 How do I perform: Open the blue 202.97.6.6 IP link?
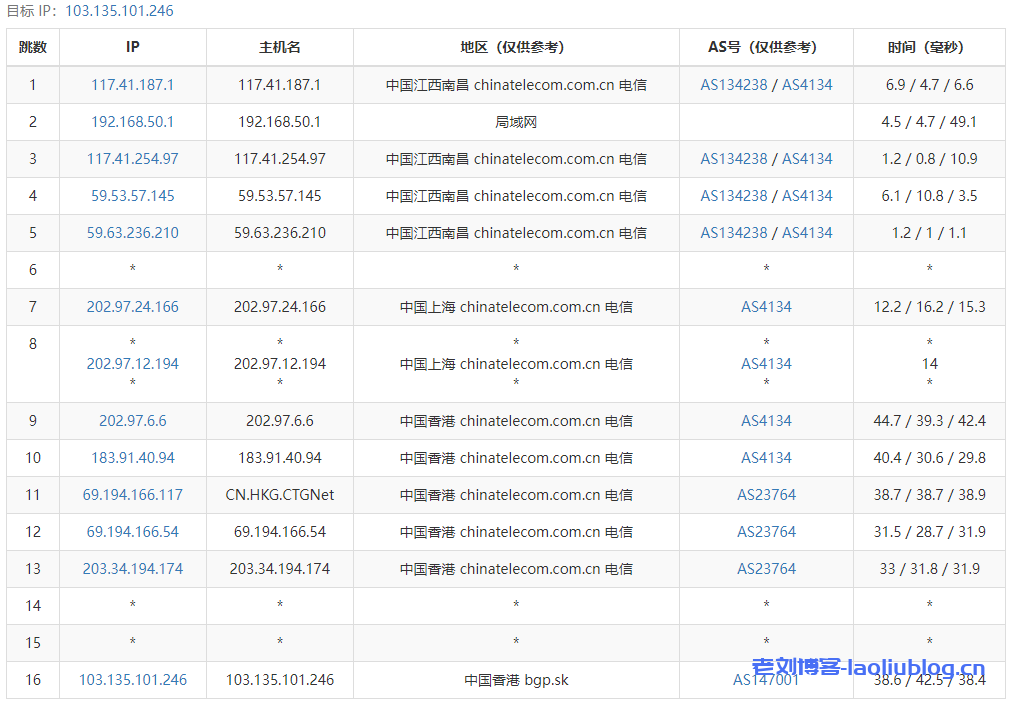[x=132, y=421]
